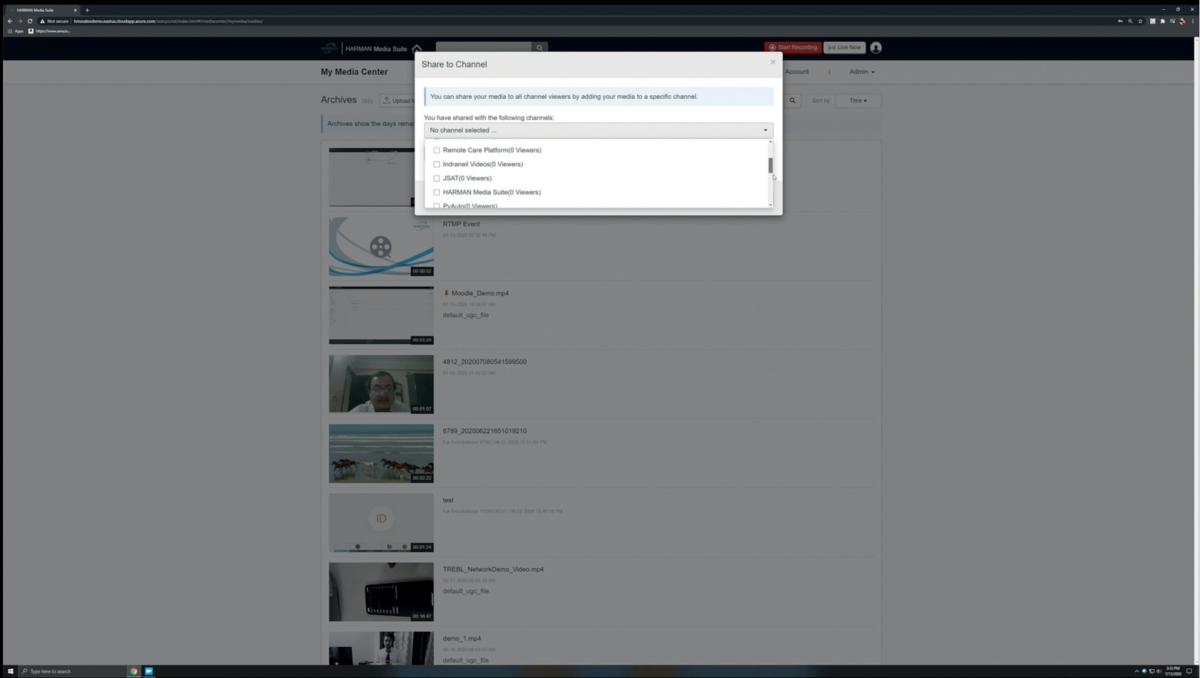Image resolution: width=1200 pixels, height=678 pixels.
Task: Reload the page with the refresh icon
Action: click(x=30, y=21)
